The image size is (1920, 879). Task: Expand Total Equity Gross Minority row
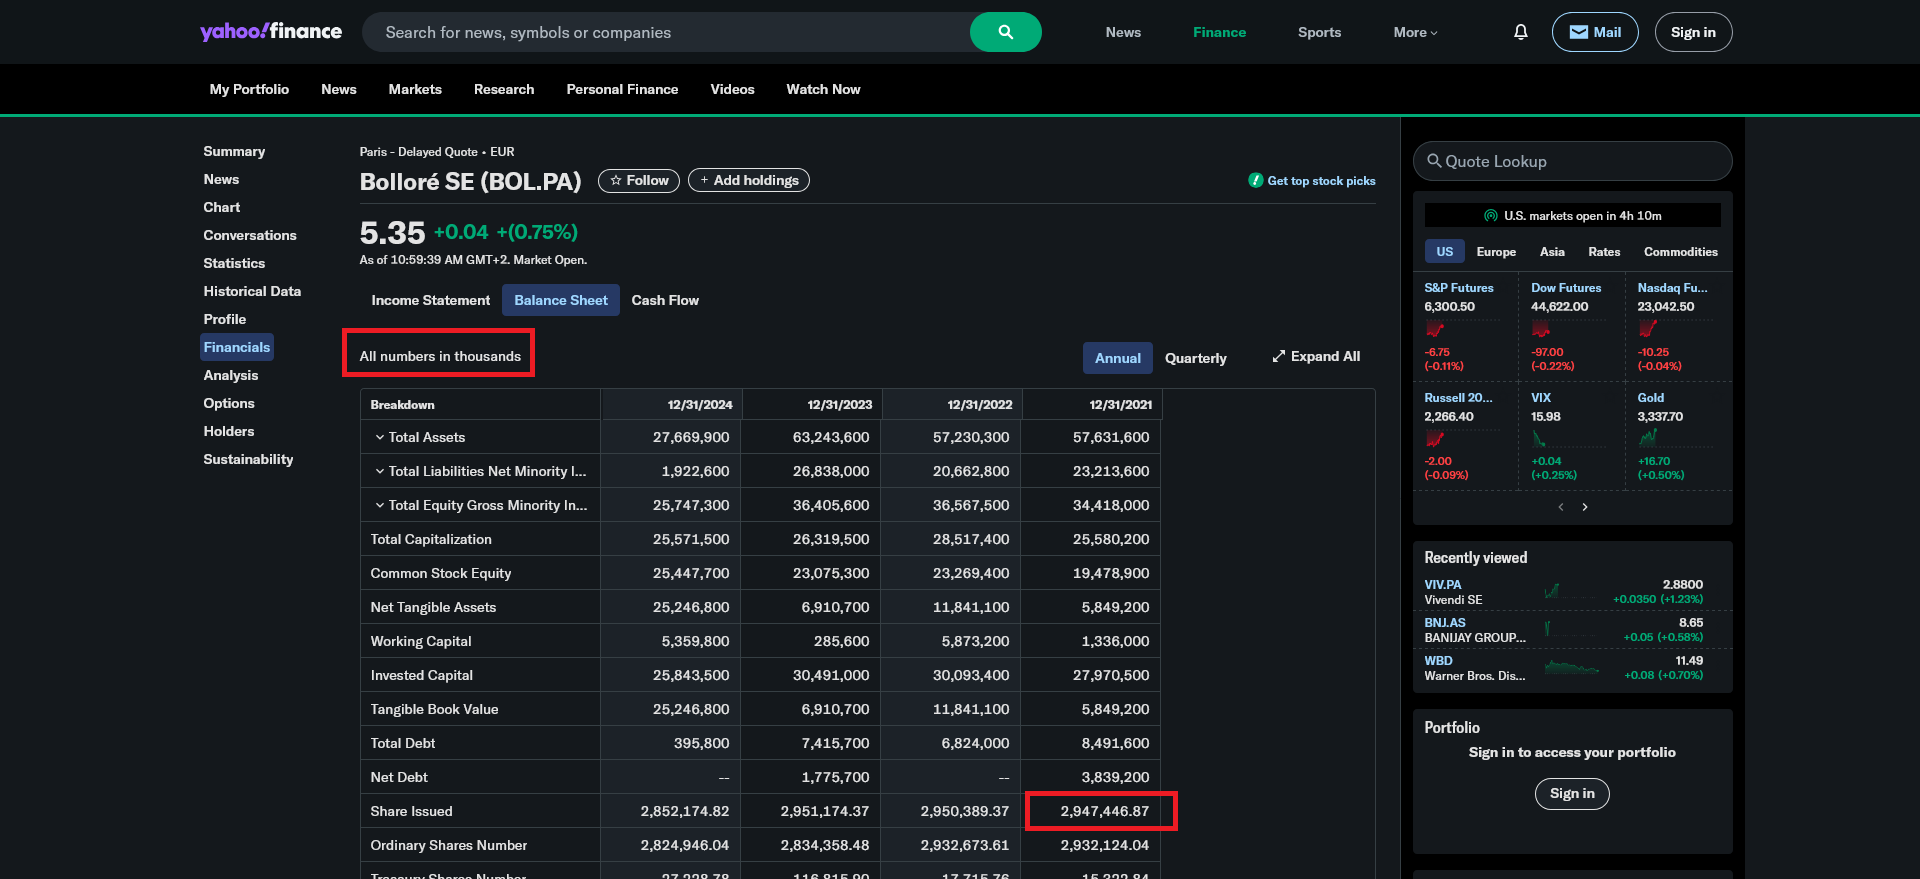click(380, 505)
